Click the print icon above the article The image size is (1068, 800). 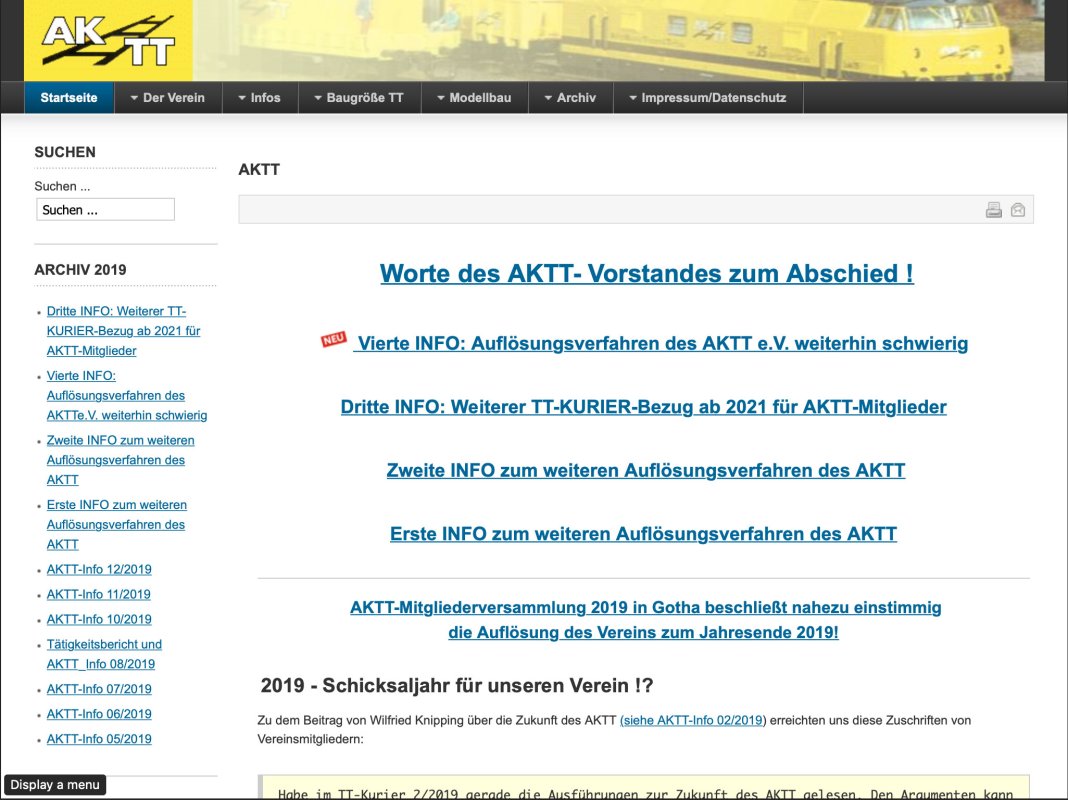tap(993, 209)
